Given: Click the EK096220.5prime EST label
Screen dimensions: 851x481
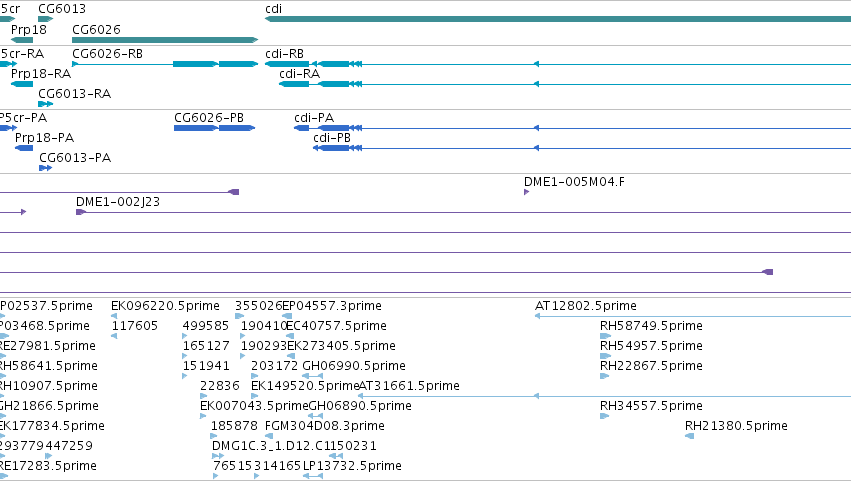Looking at the screenshot, I should (166, 306).
